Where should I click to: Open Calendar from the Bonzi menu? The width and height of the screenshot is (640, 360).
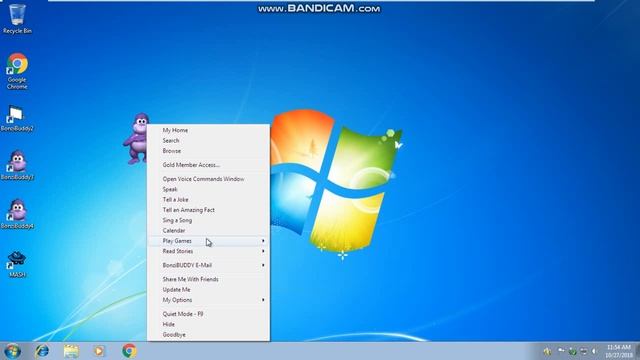click(x=208, y=231)
